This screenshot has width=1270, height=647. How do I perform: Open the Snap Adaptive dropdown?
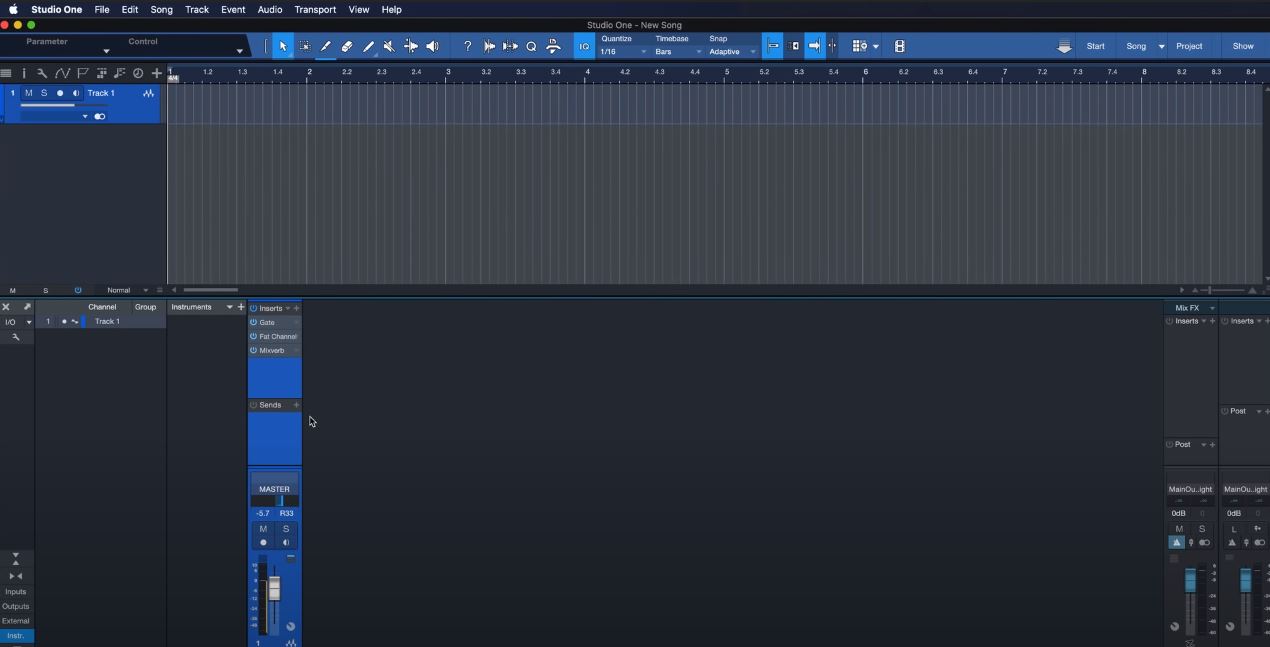[733, 51]
